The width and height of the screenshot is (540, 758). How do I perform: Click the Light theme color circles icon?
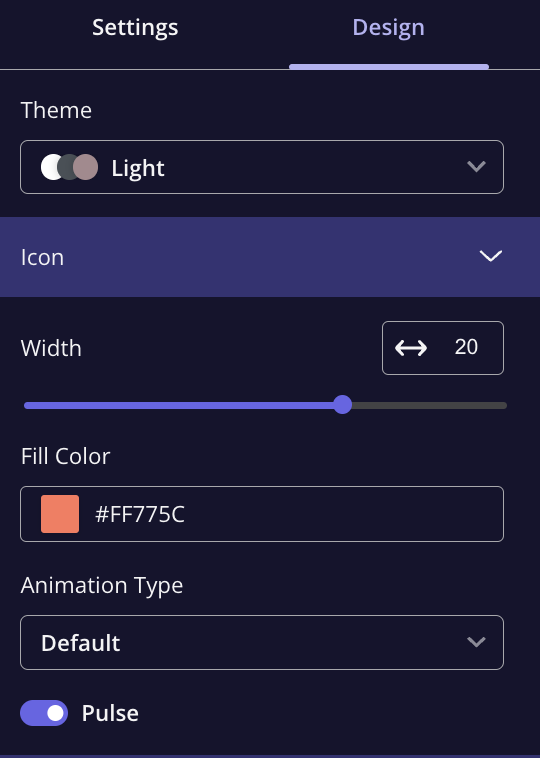(x=69, y=167)
